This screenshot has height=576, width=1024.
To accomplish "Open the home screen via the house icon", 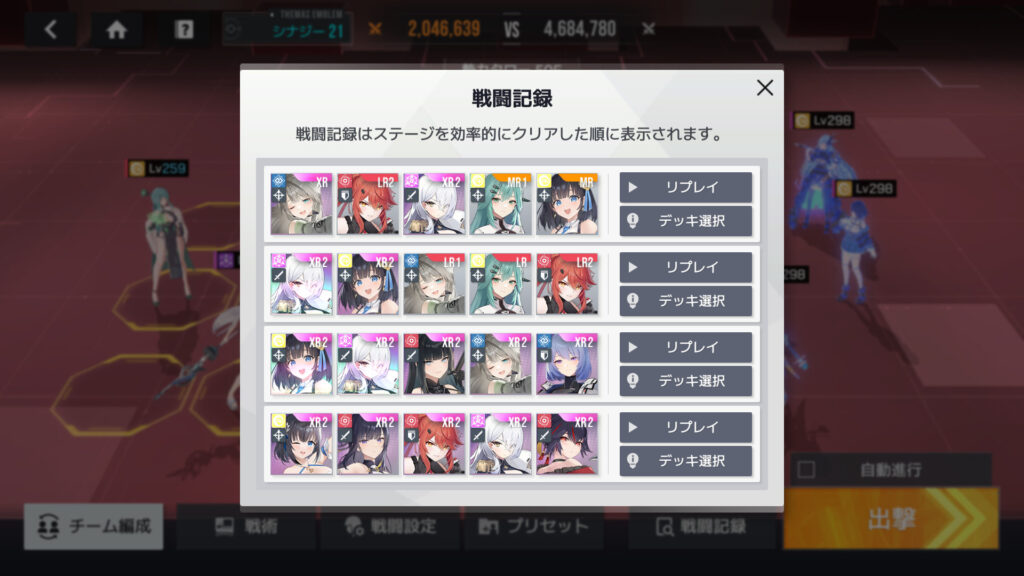I will tap(117, 29).
